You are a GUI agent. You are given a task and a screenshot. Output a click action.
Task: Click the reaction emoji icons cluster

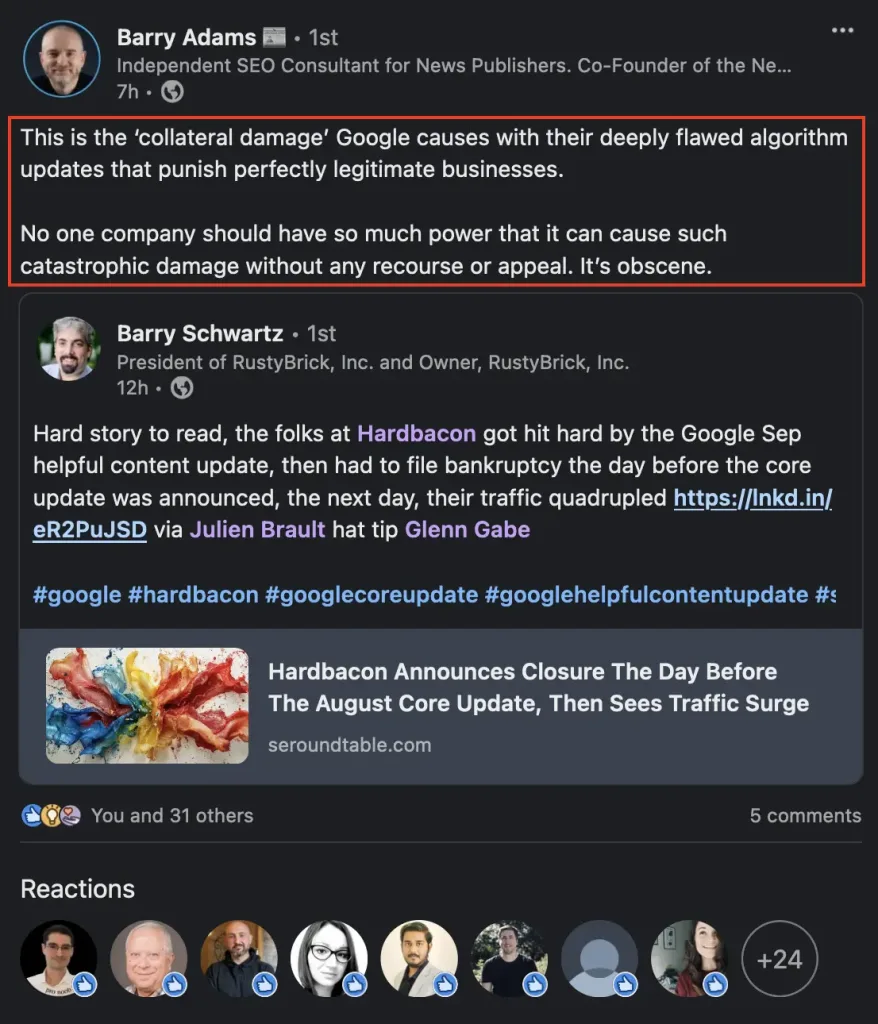coord(51,816)
